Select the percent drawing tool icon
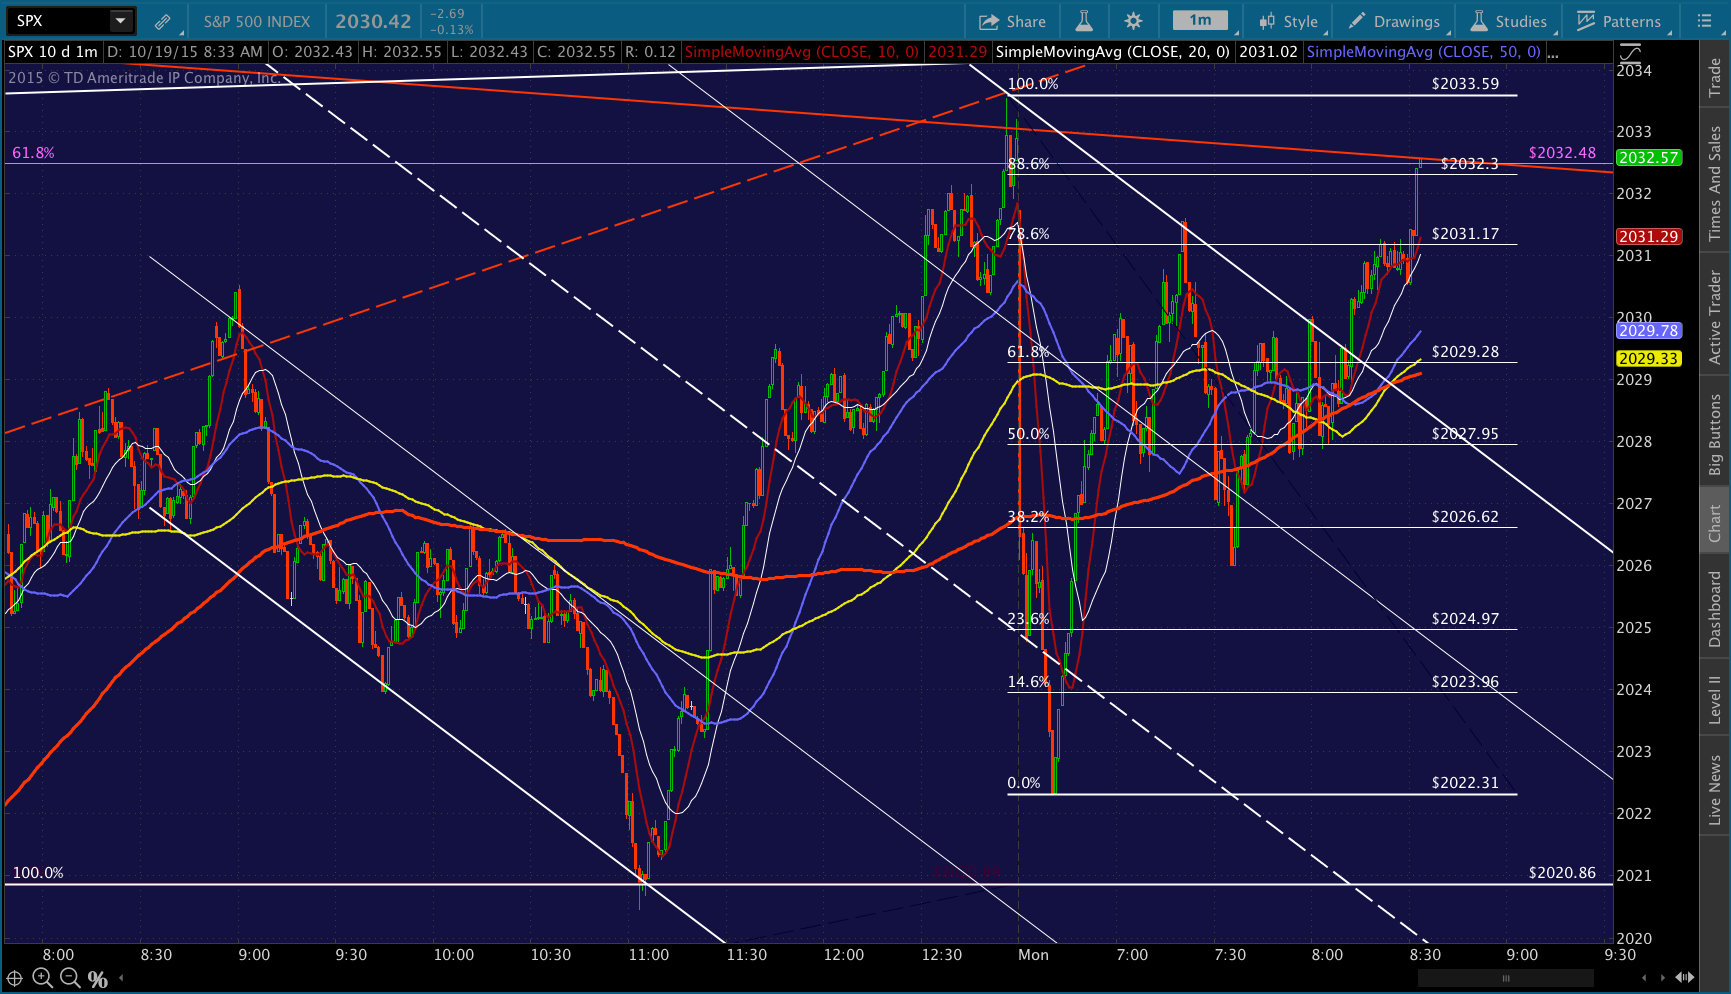This screenshot has height=994, width=1731. pos(97,979)
